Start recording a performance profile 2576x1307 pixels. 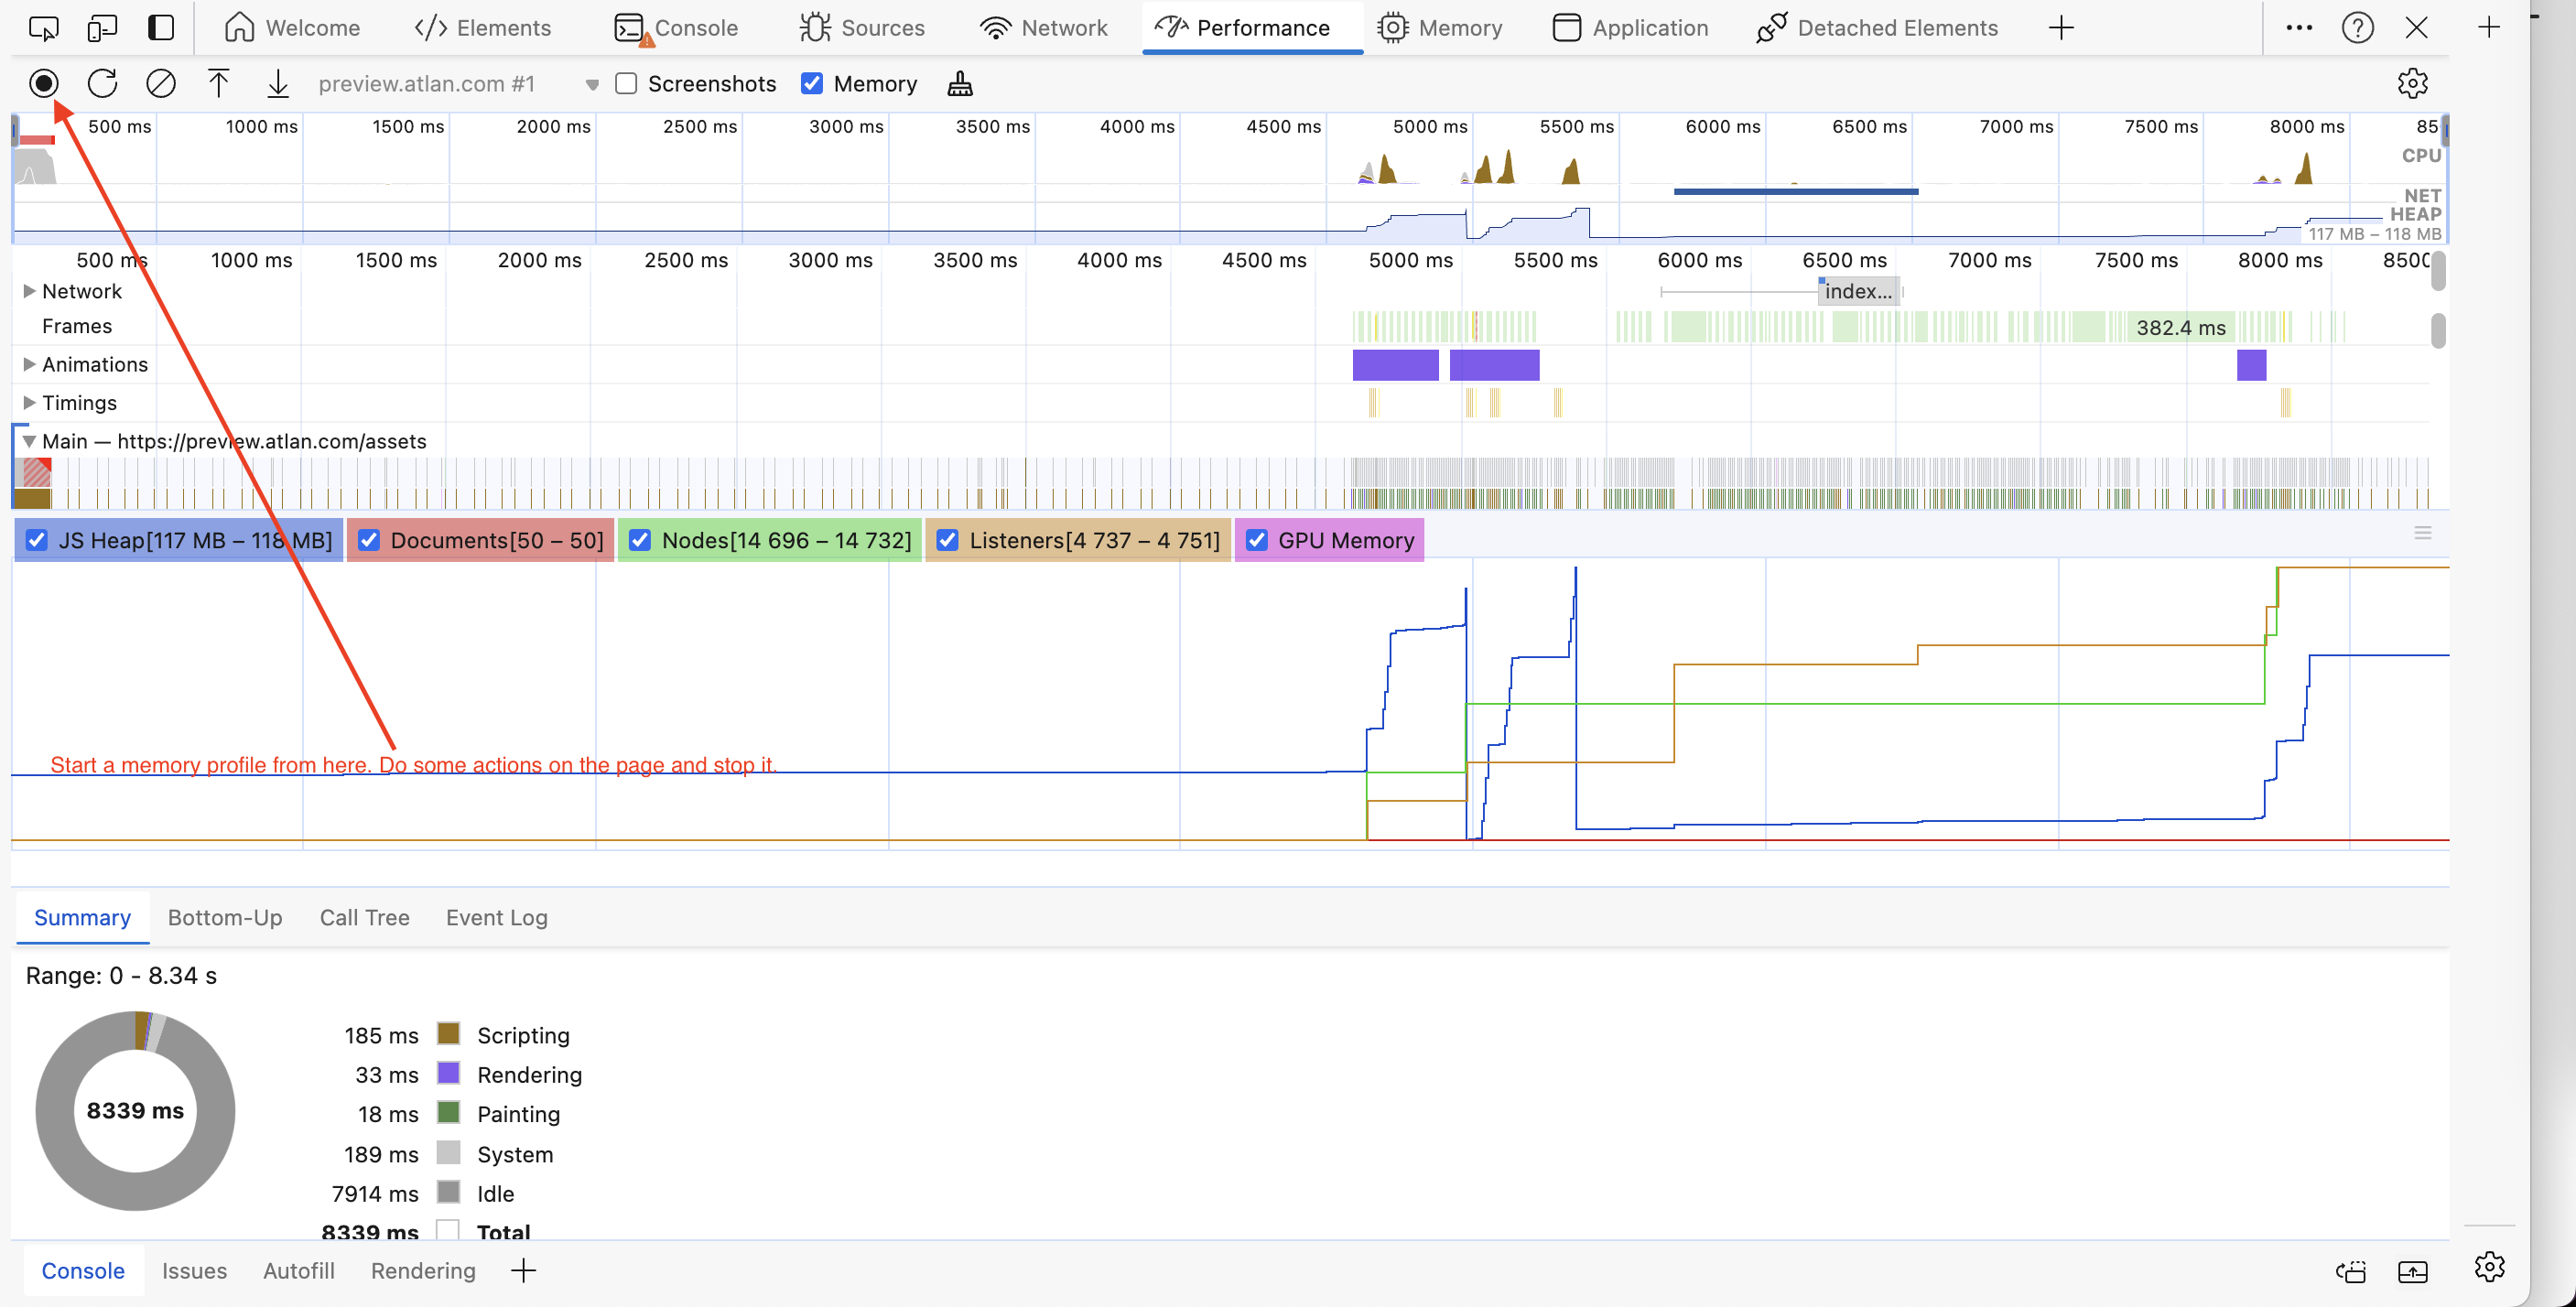43,83
